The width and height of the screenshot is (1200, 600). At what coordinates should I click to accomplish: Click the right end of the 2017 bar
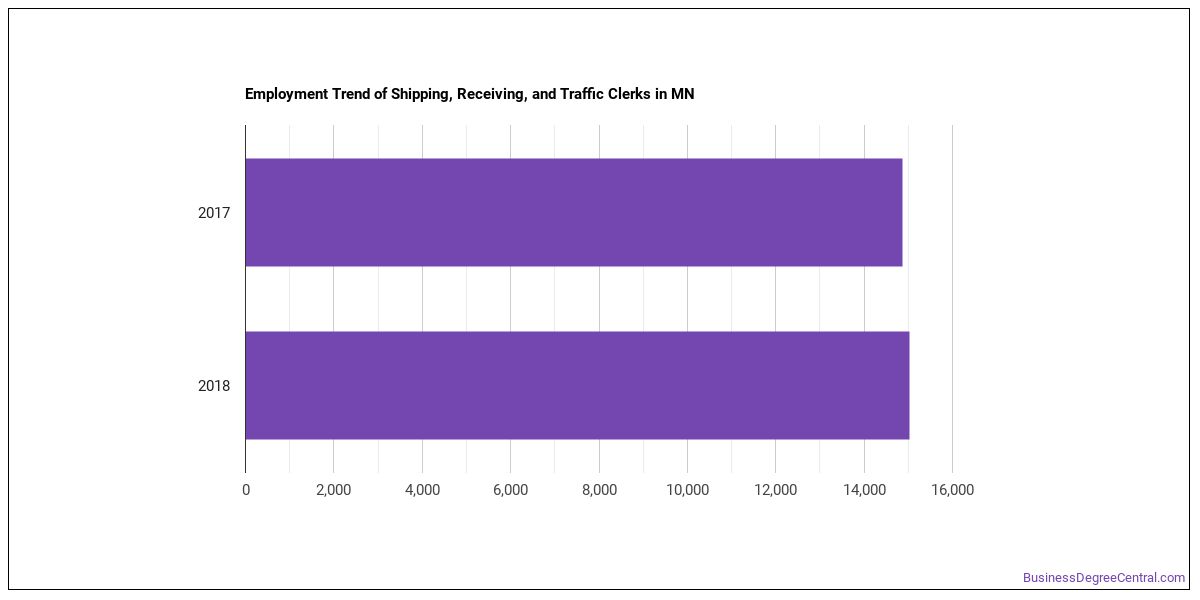899,212
